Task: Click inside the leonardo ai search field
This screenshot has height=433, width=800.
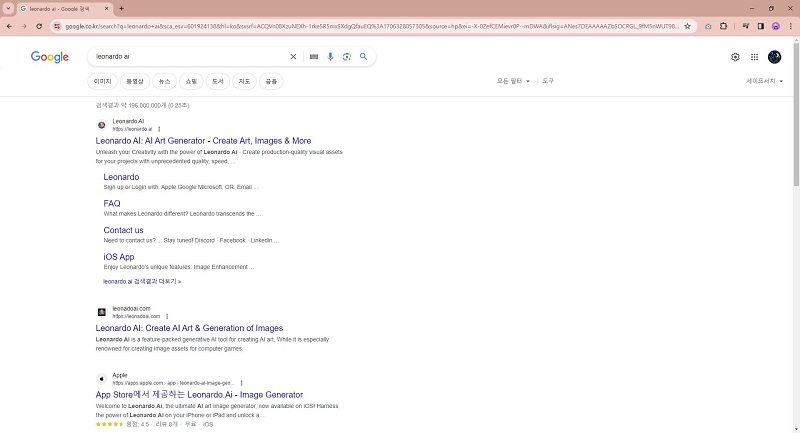Action: [189, 57]
